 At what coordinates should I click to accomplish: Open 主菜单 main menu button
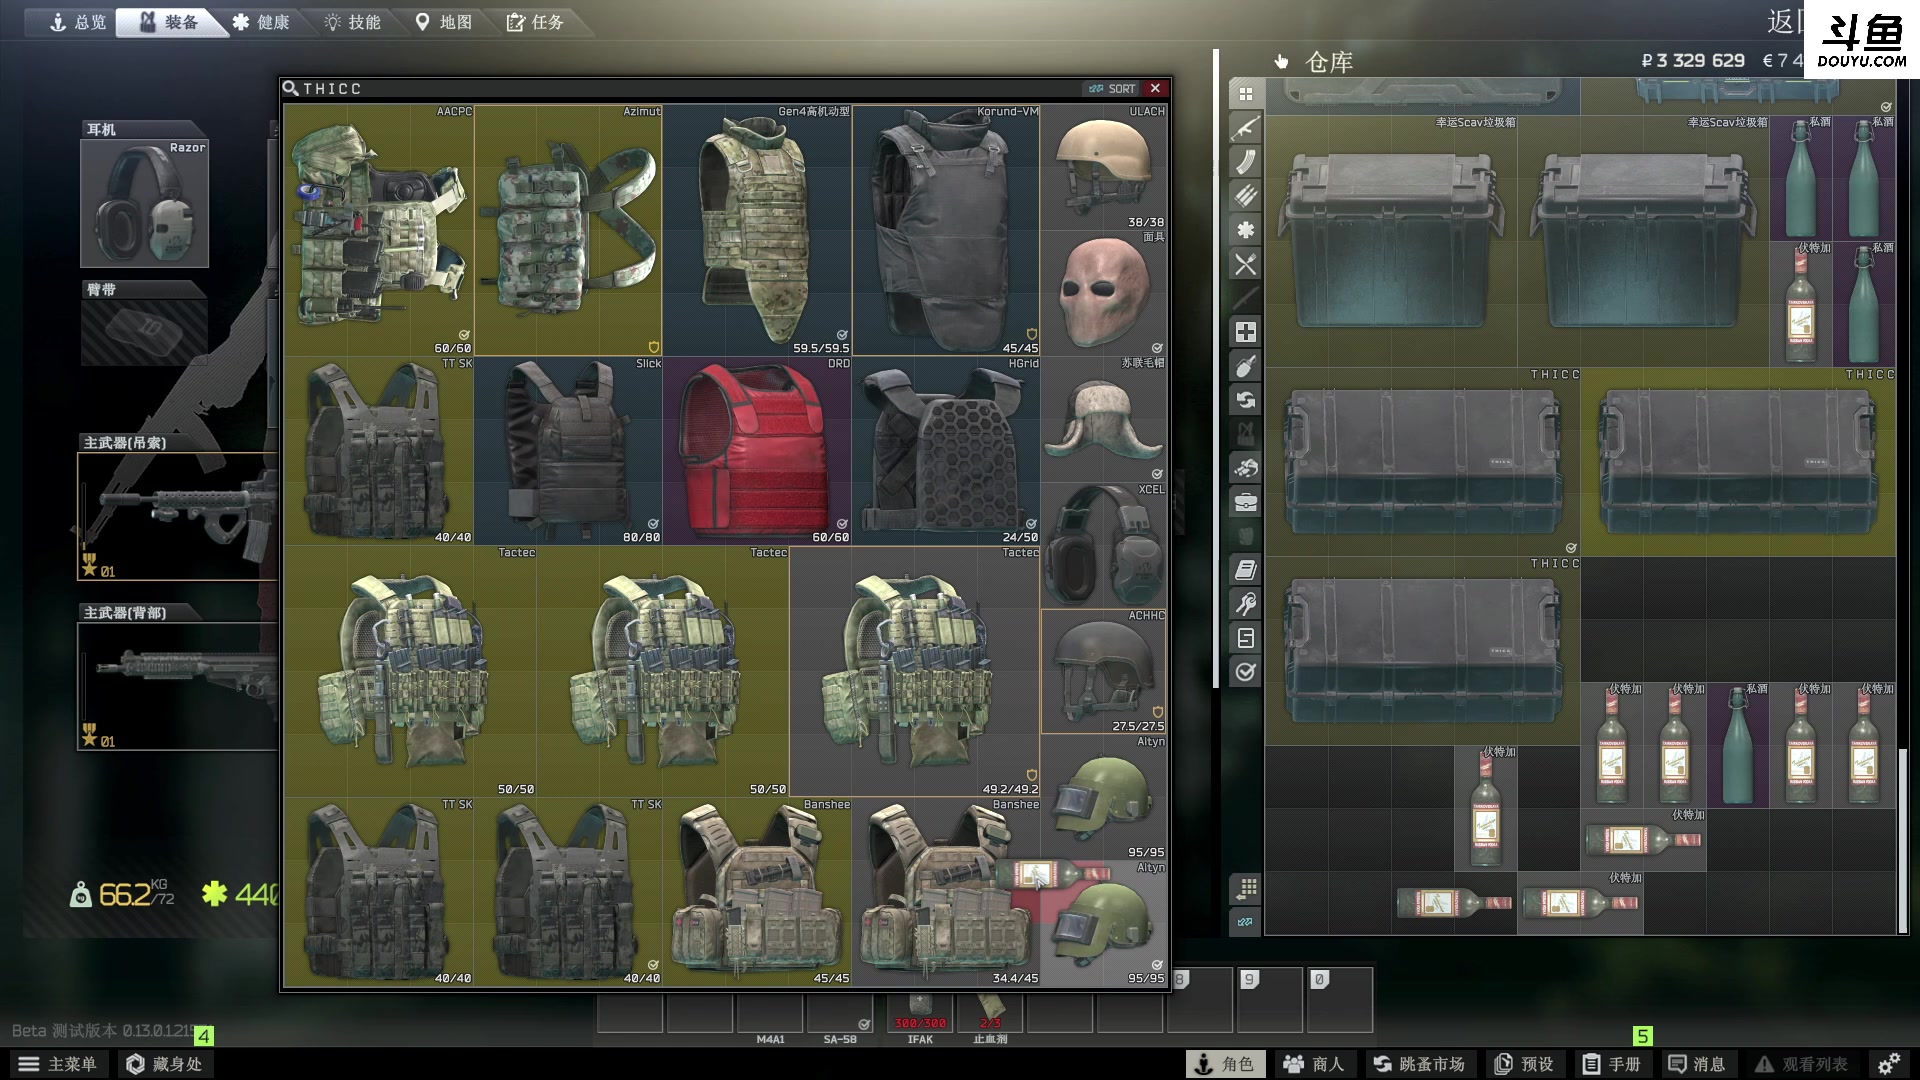(x=59, y=1064)
